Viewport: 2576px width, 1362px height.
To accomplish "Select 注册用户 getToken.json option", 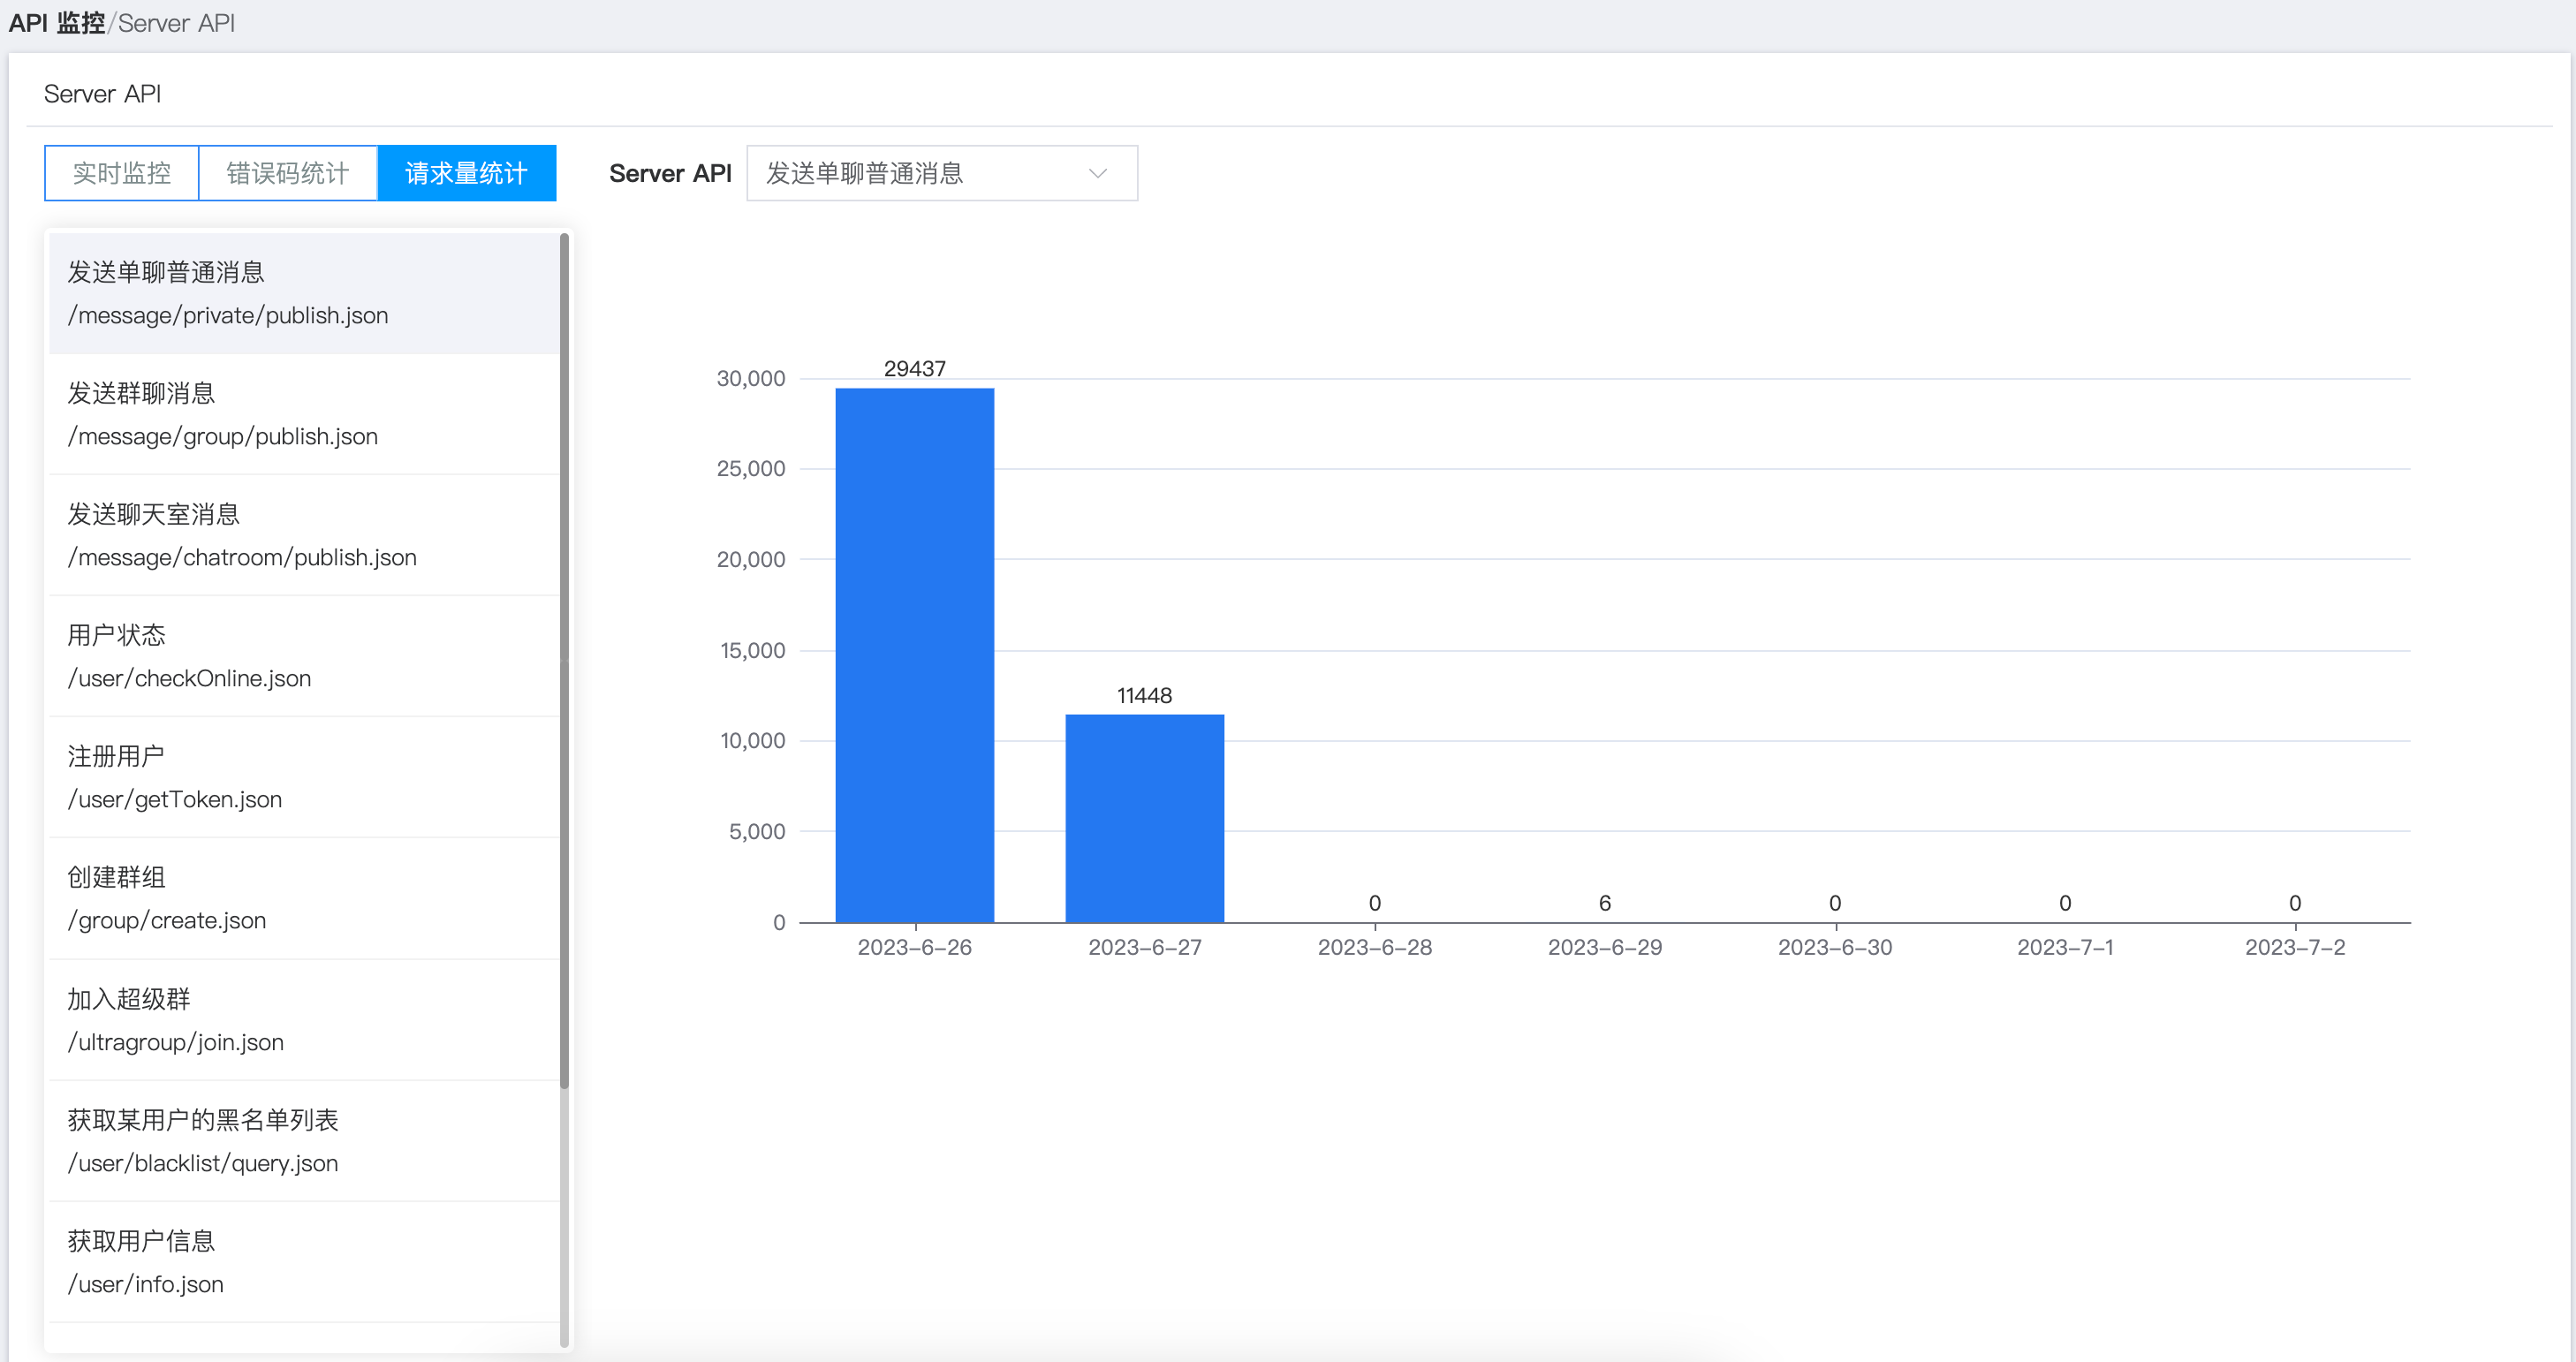I will (304, 777).
